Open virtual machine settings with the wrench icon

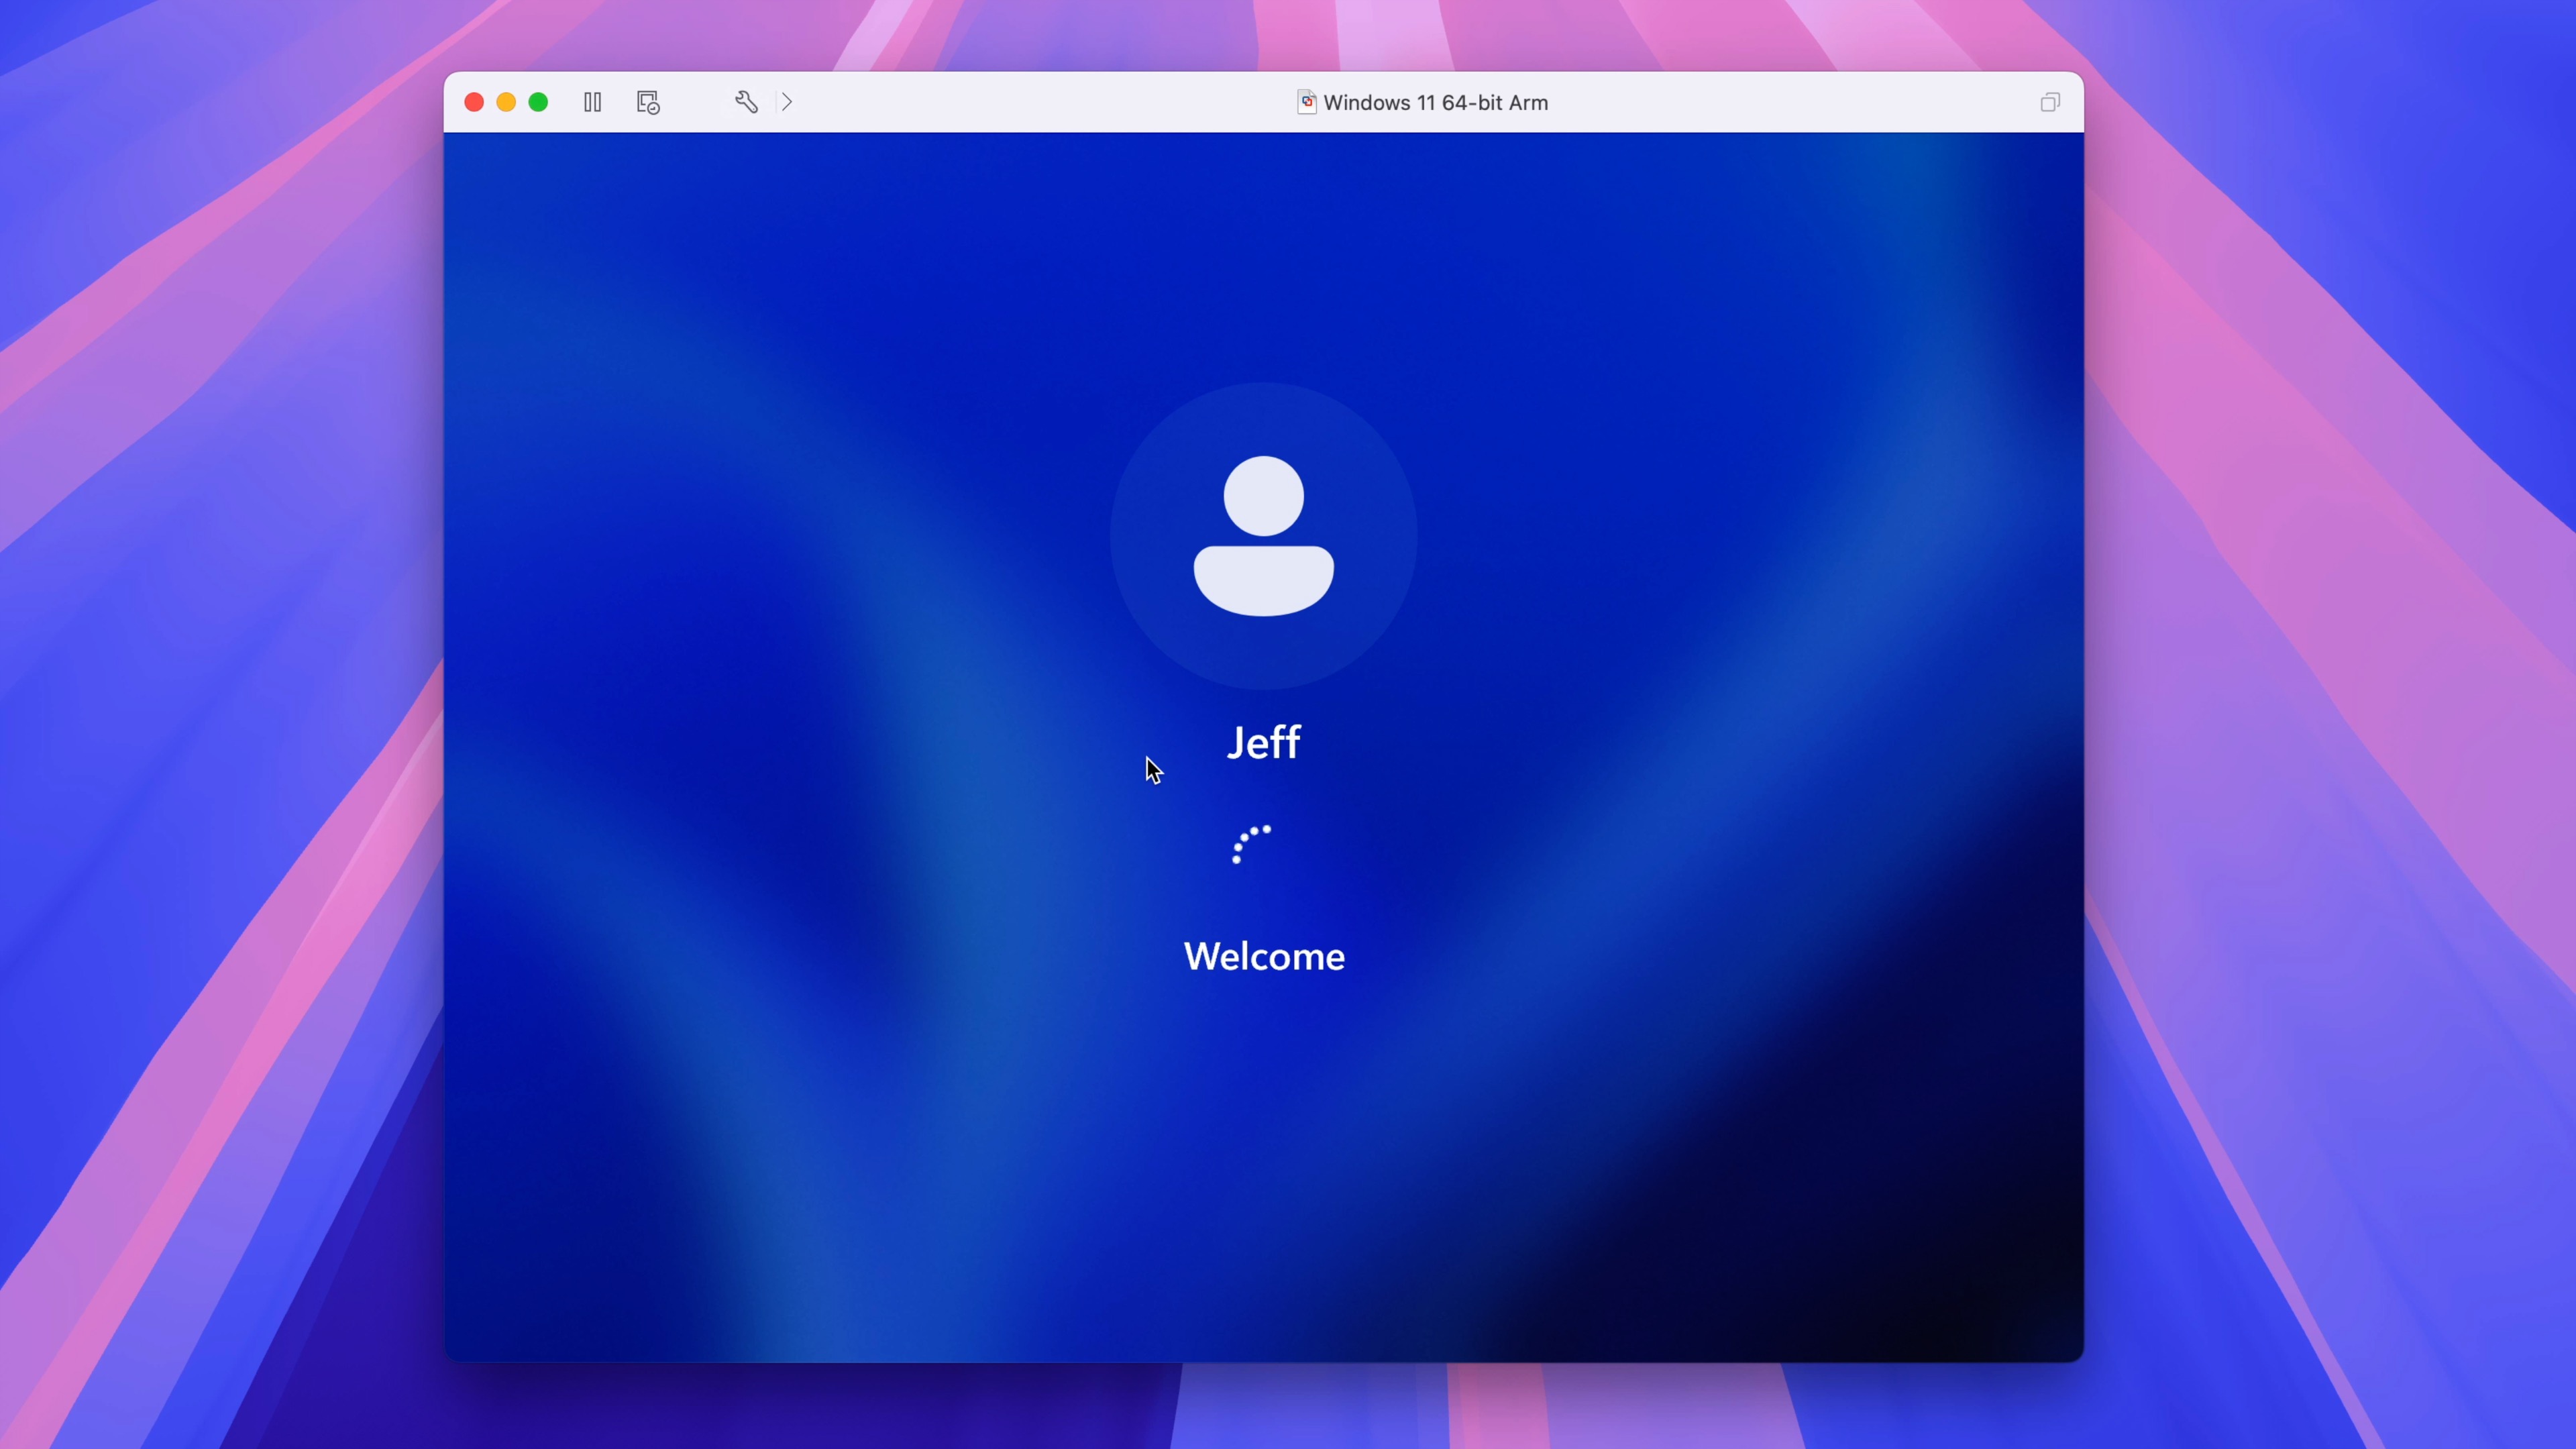click(x=746, y=102)
